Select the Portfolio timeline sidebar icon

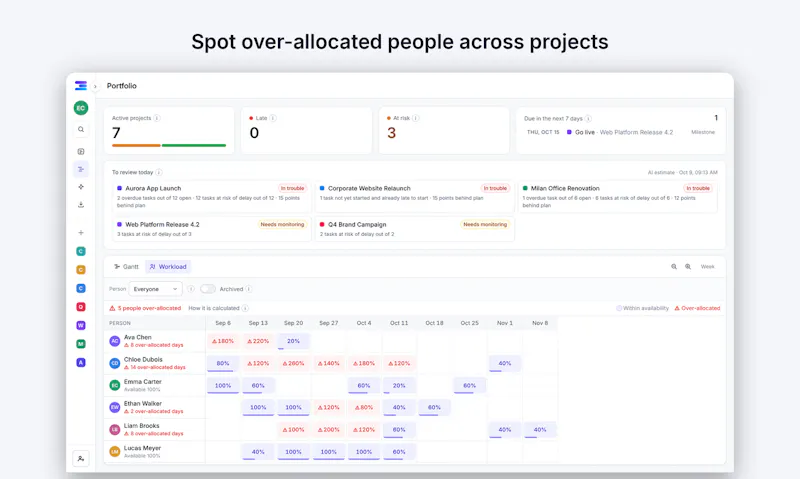(81, 169)
